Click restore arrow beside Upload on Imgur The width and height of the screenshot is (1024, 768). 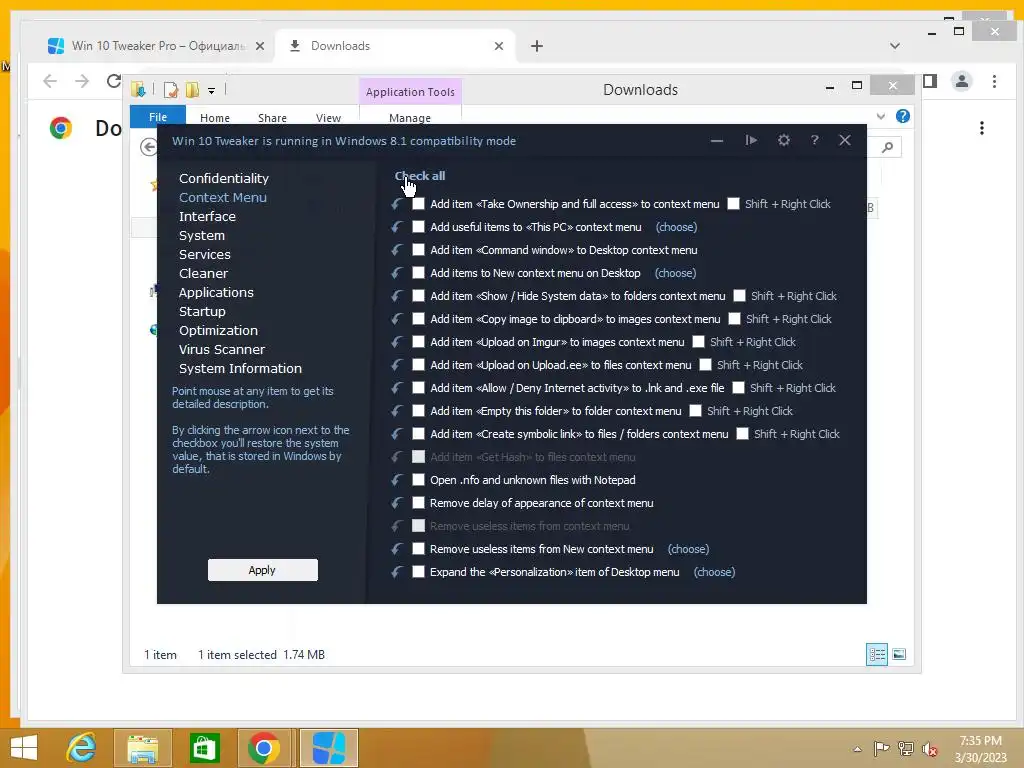click(x=396, y=342)
